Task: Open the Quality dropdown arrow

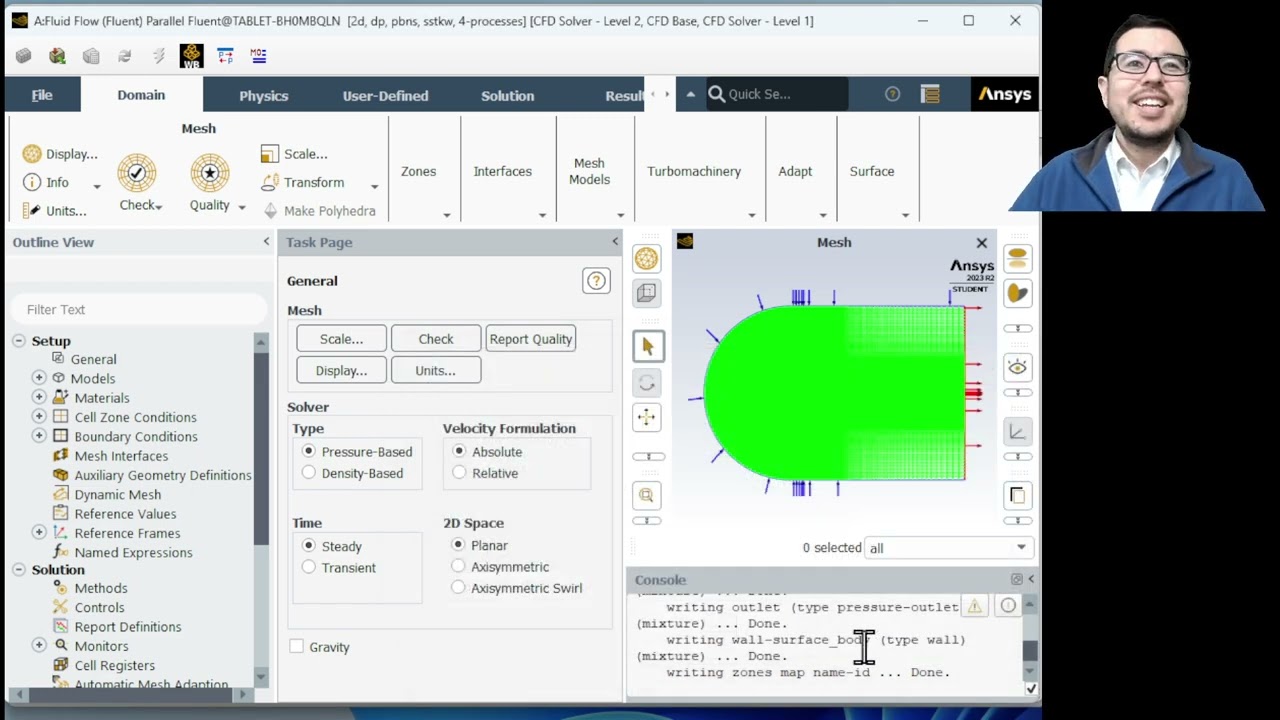Action: click(x=242, y=206)
